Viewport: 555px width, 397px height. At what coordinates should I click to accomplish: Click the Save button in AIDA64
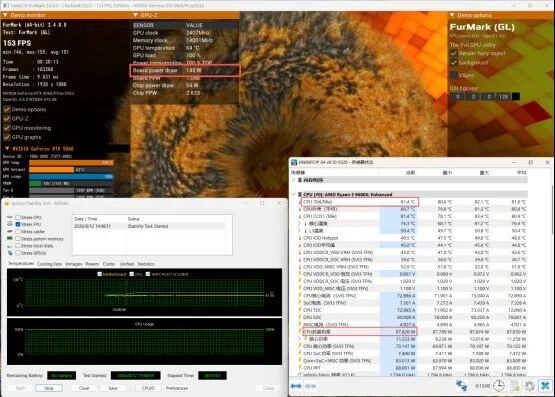[113, 388]
